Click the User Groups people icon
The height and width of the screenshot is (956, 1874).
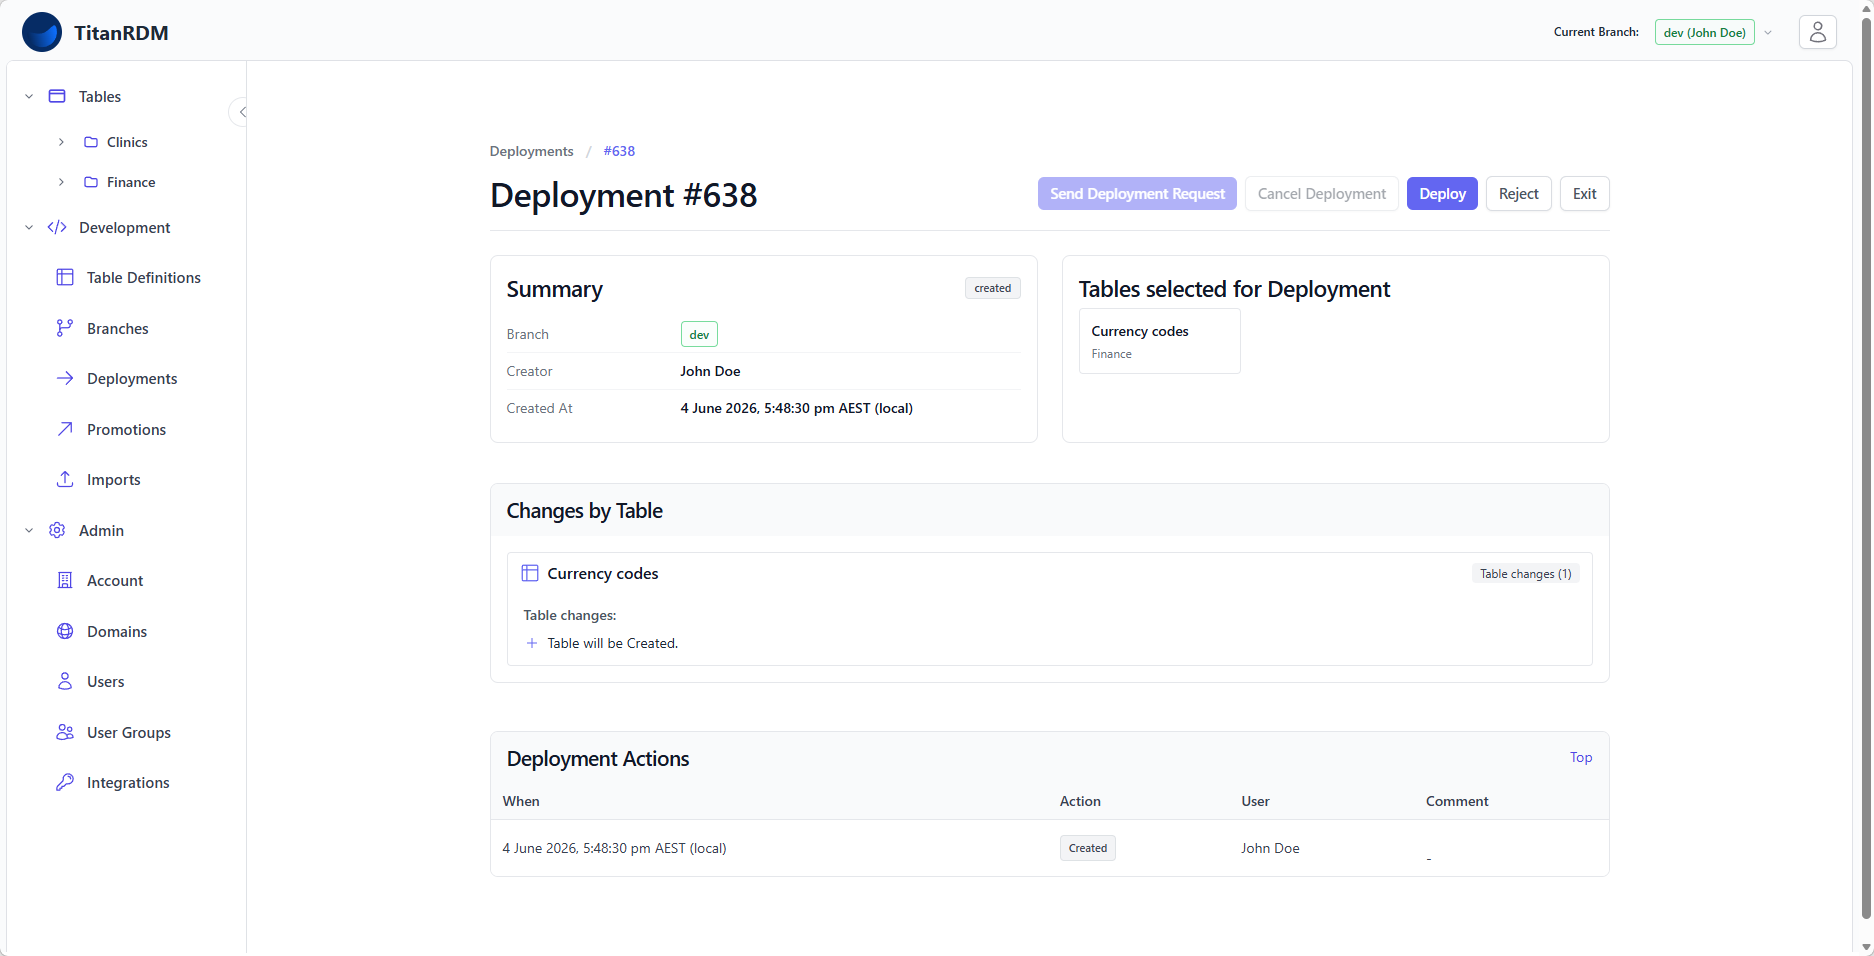coord(65,732)
